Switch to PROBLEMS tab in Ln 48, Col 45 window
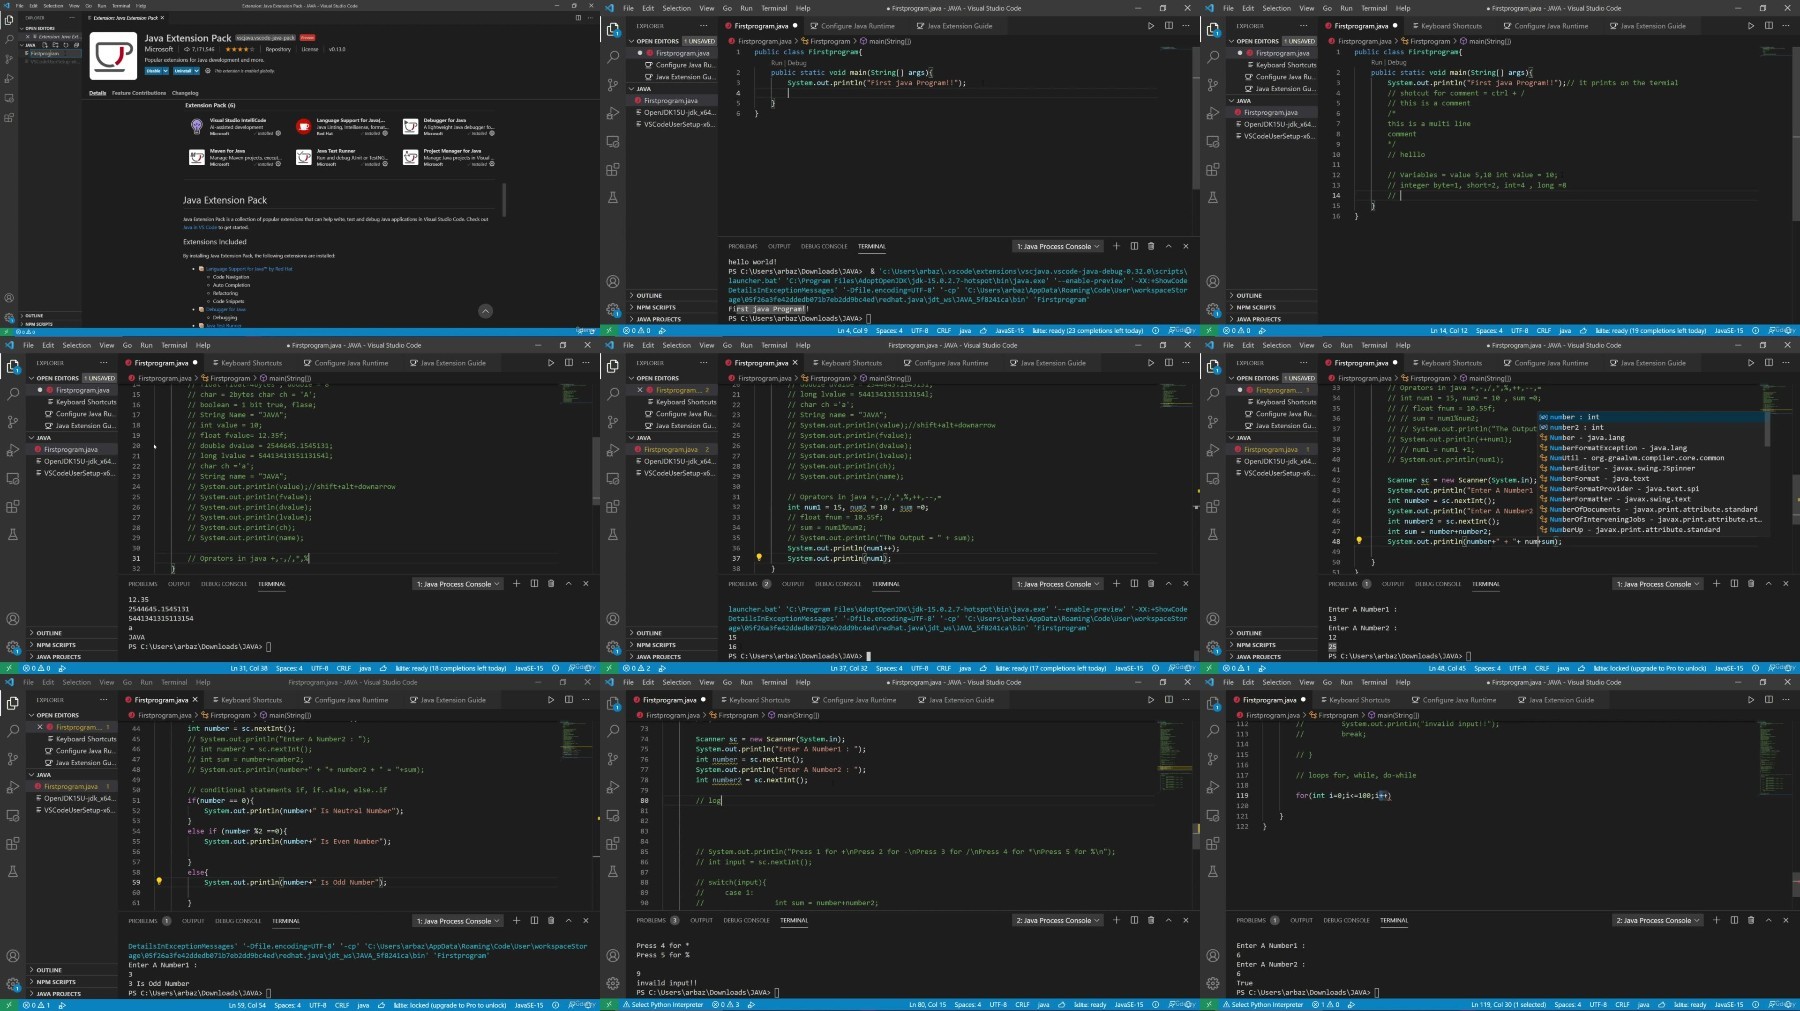 tap(1343, 584)
